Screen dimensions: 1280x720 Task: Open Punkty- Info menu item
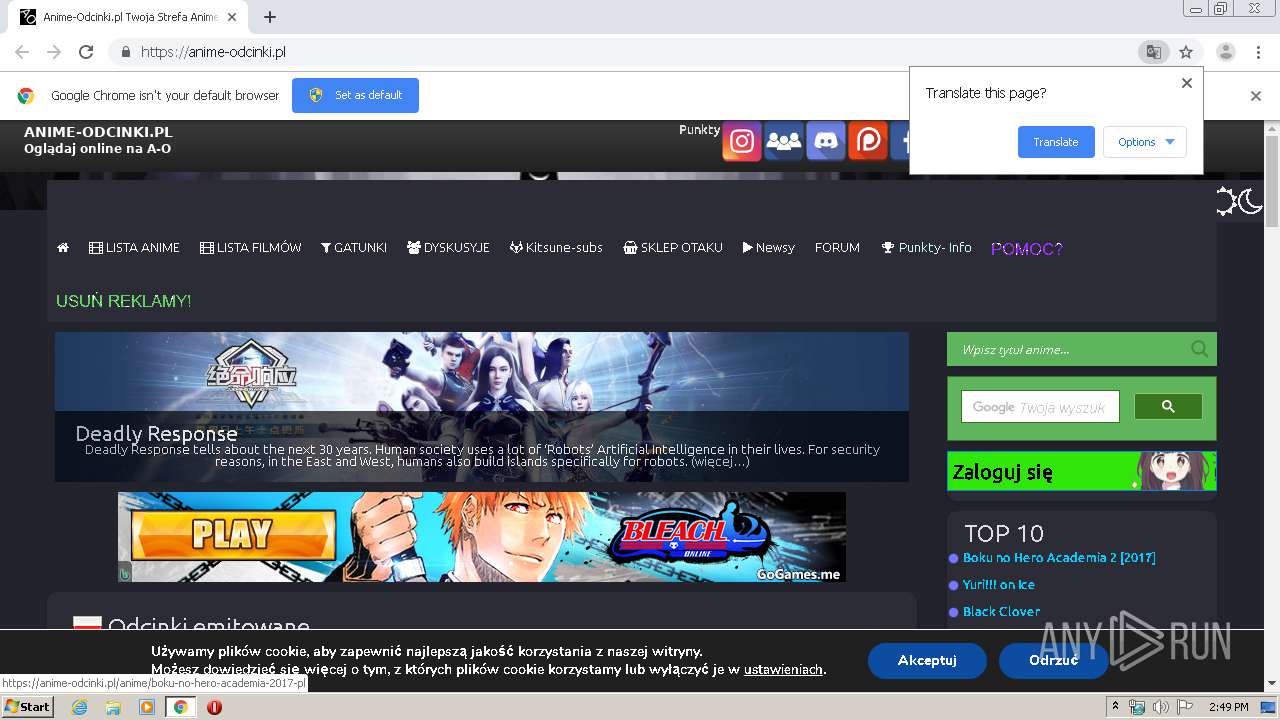(926, 248)
